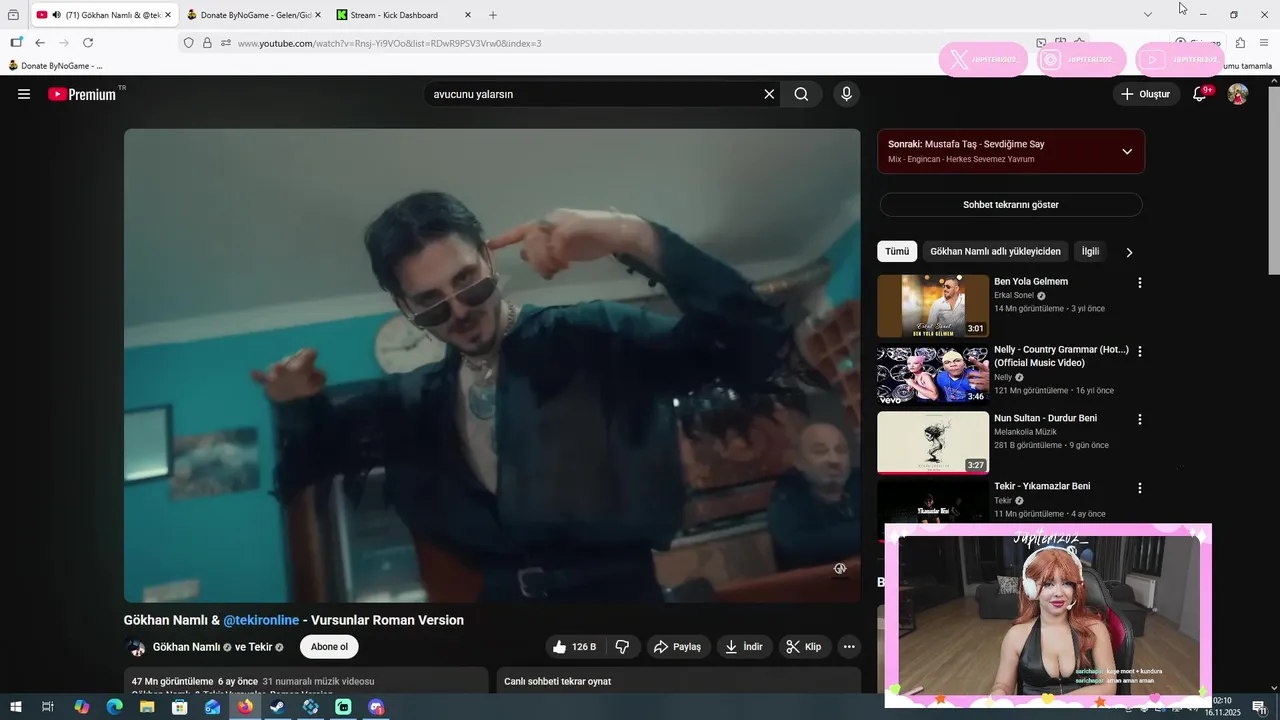Subscribe with Abone ol button
This screenshot has height=720, width=1280.
pos(329,647)
